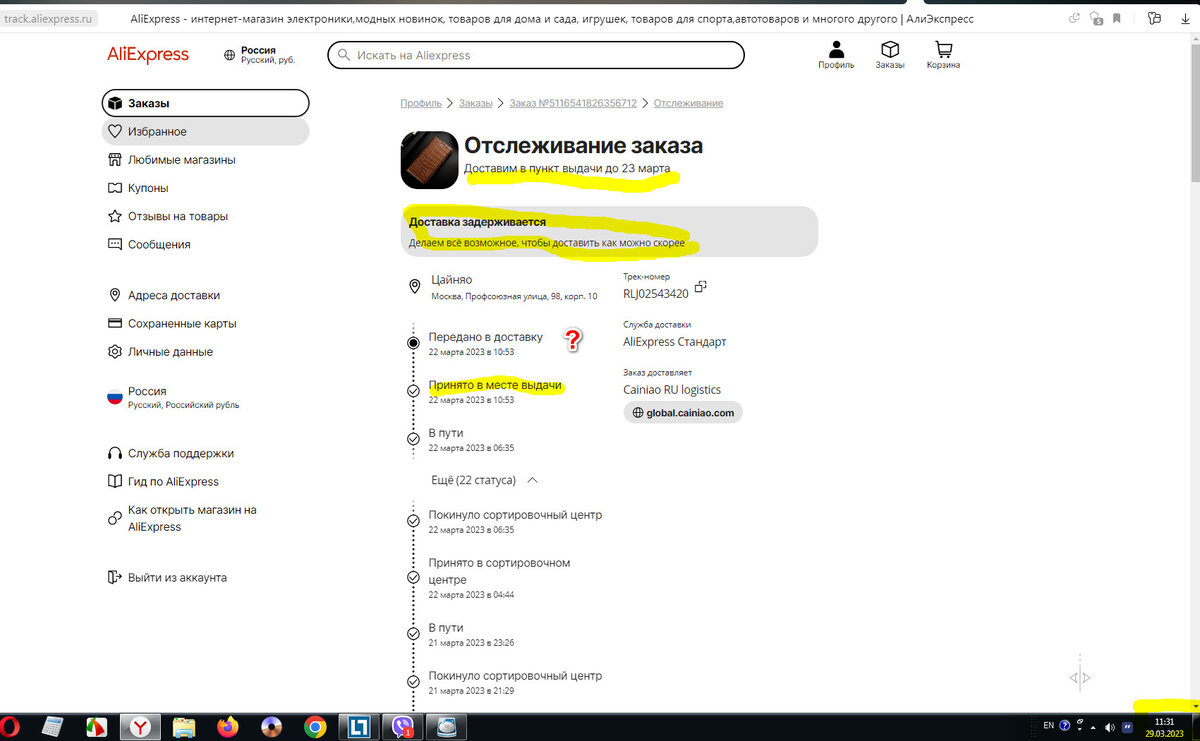Open Viber from the taskbar
The width and height of the screenshot is (1200, 741).
400,726
